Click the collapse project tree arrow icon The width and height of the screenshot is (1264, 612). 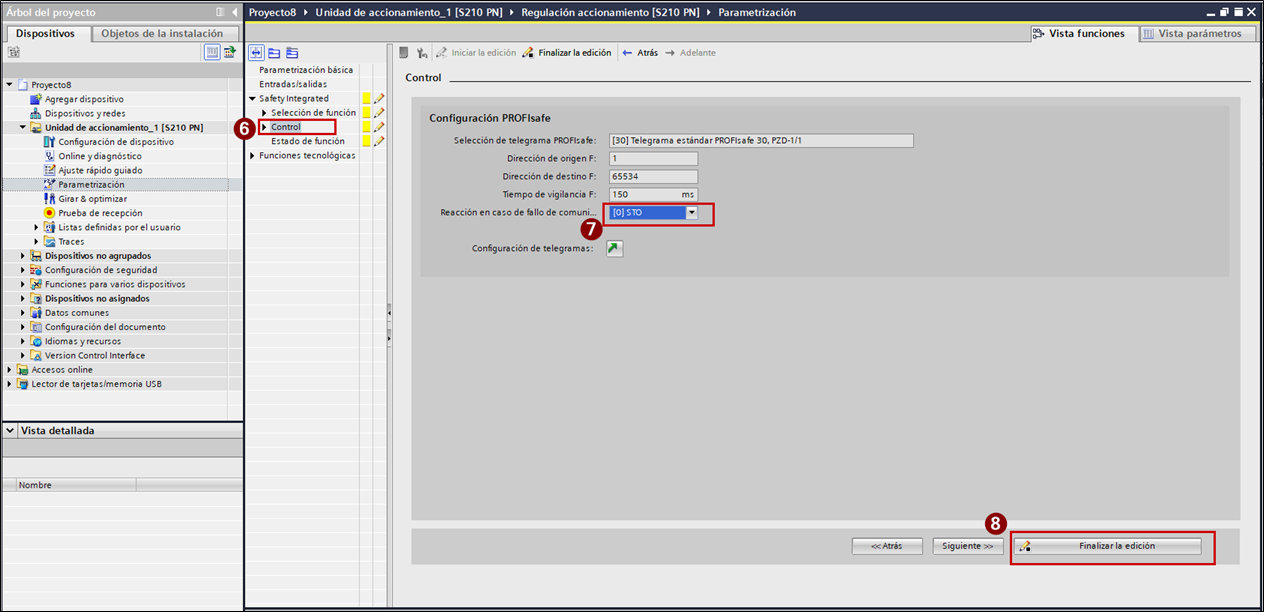(x=235, y=12)
